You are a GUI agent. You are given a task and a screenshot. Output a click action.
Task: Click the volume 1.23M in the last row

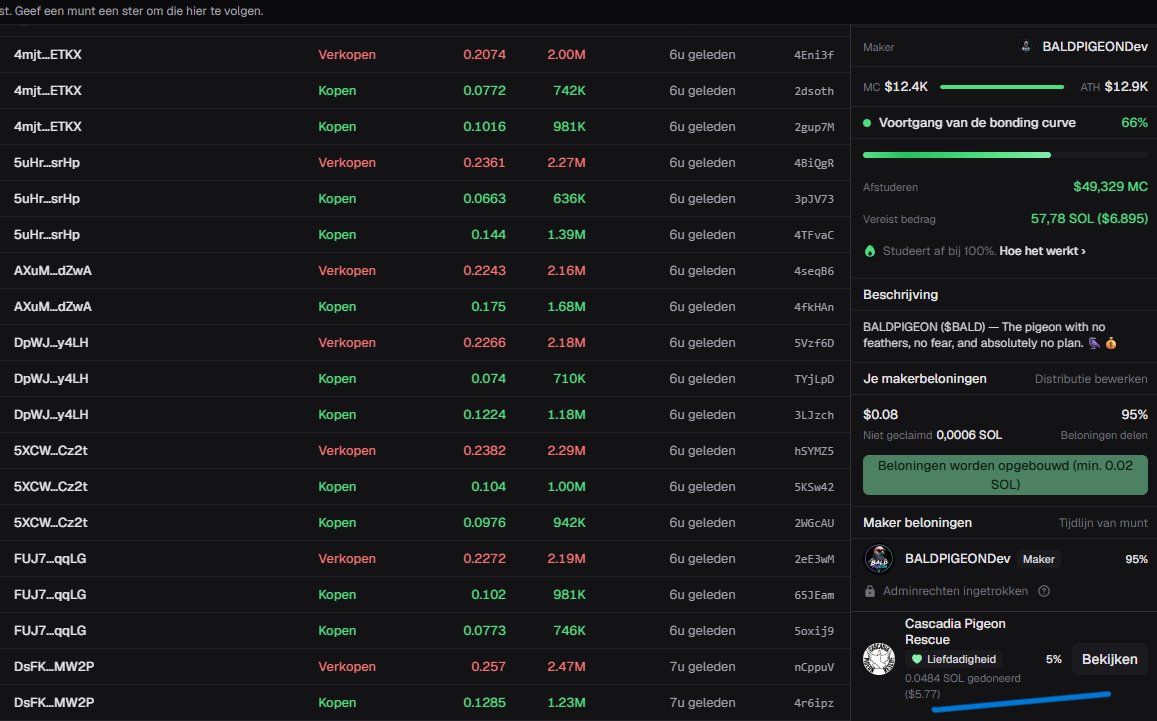click(567, 703)
